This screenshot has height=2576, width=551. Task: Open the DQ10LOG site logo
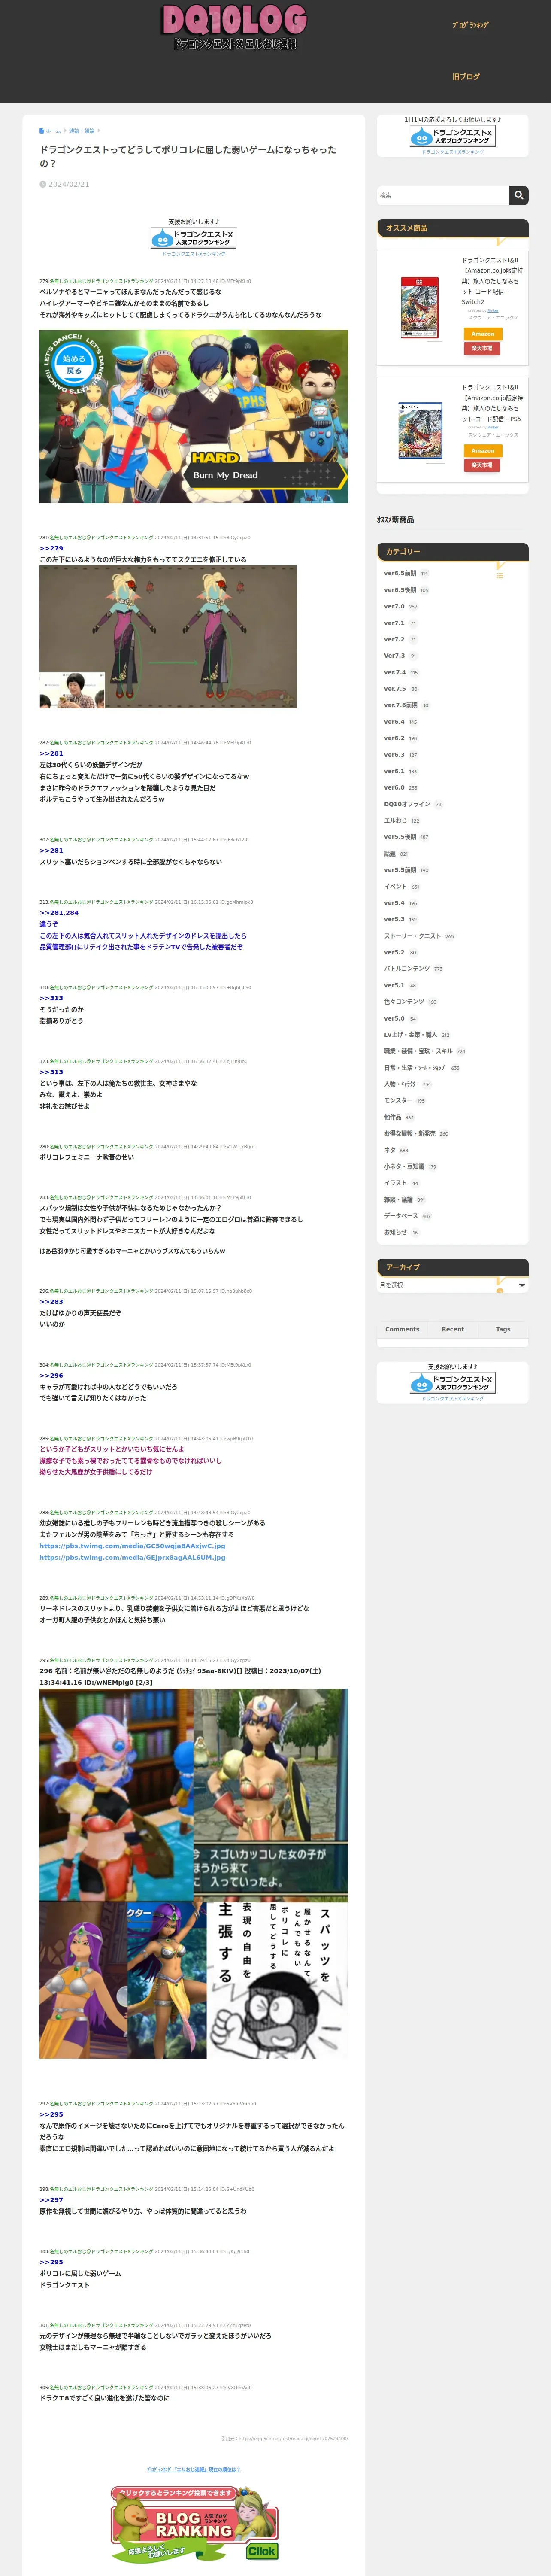pos(234,27)
